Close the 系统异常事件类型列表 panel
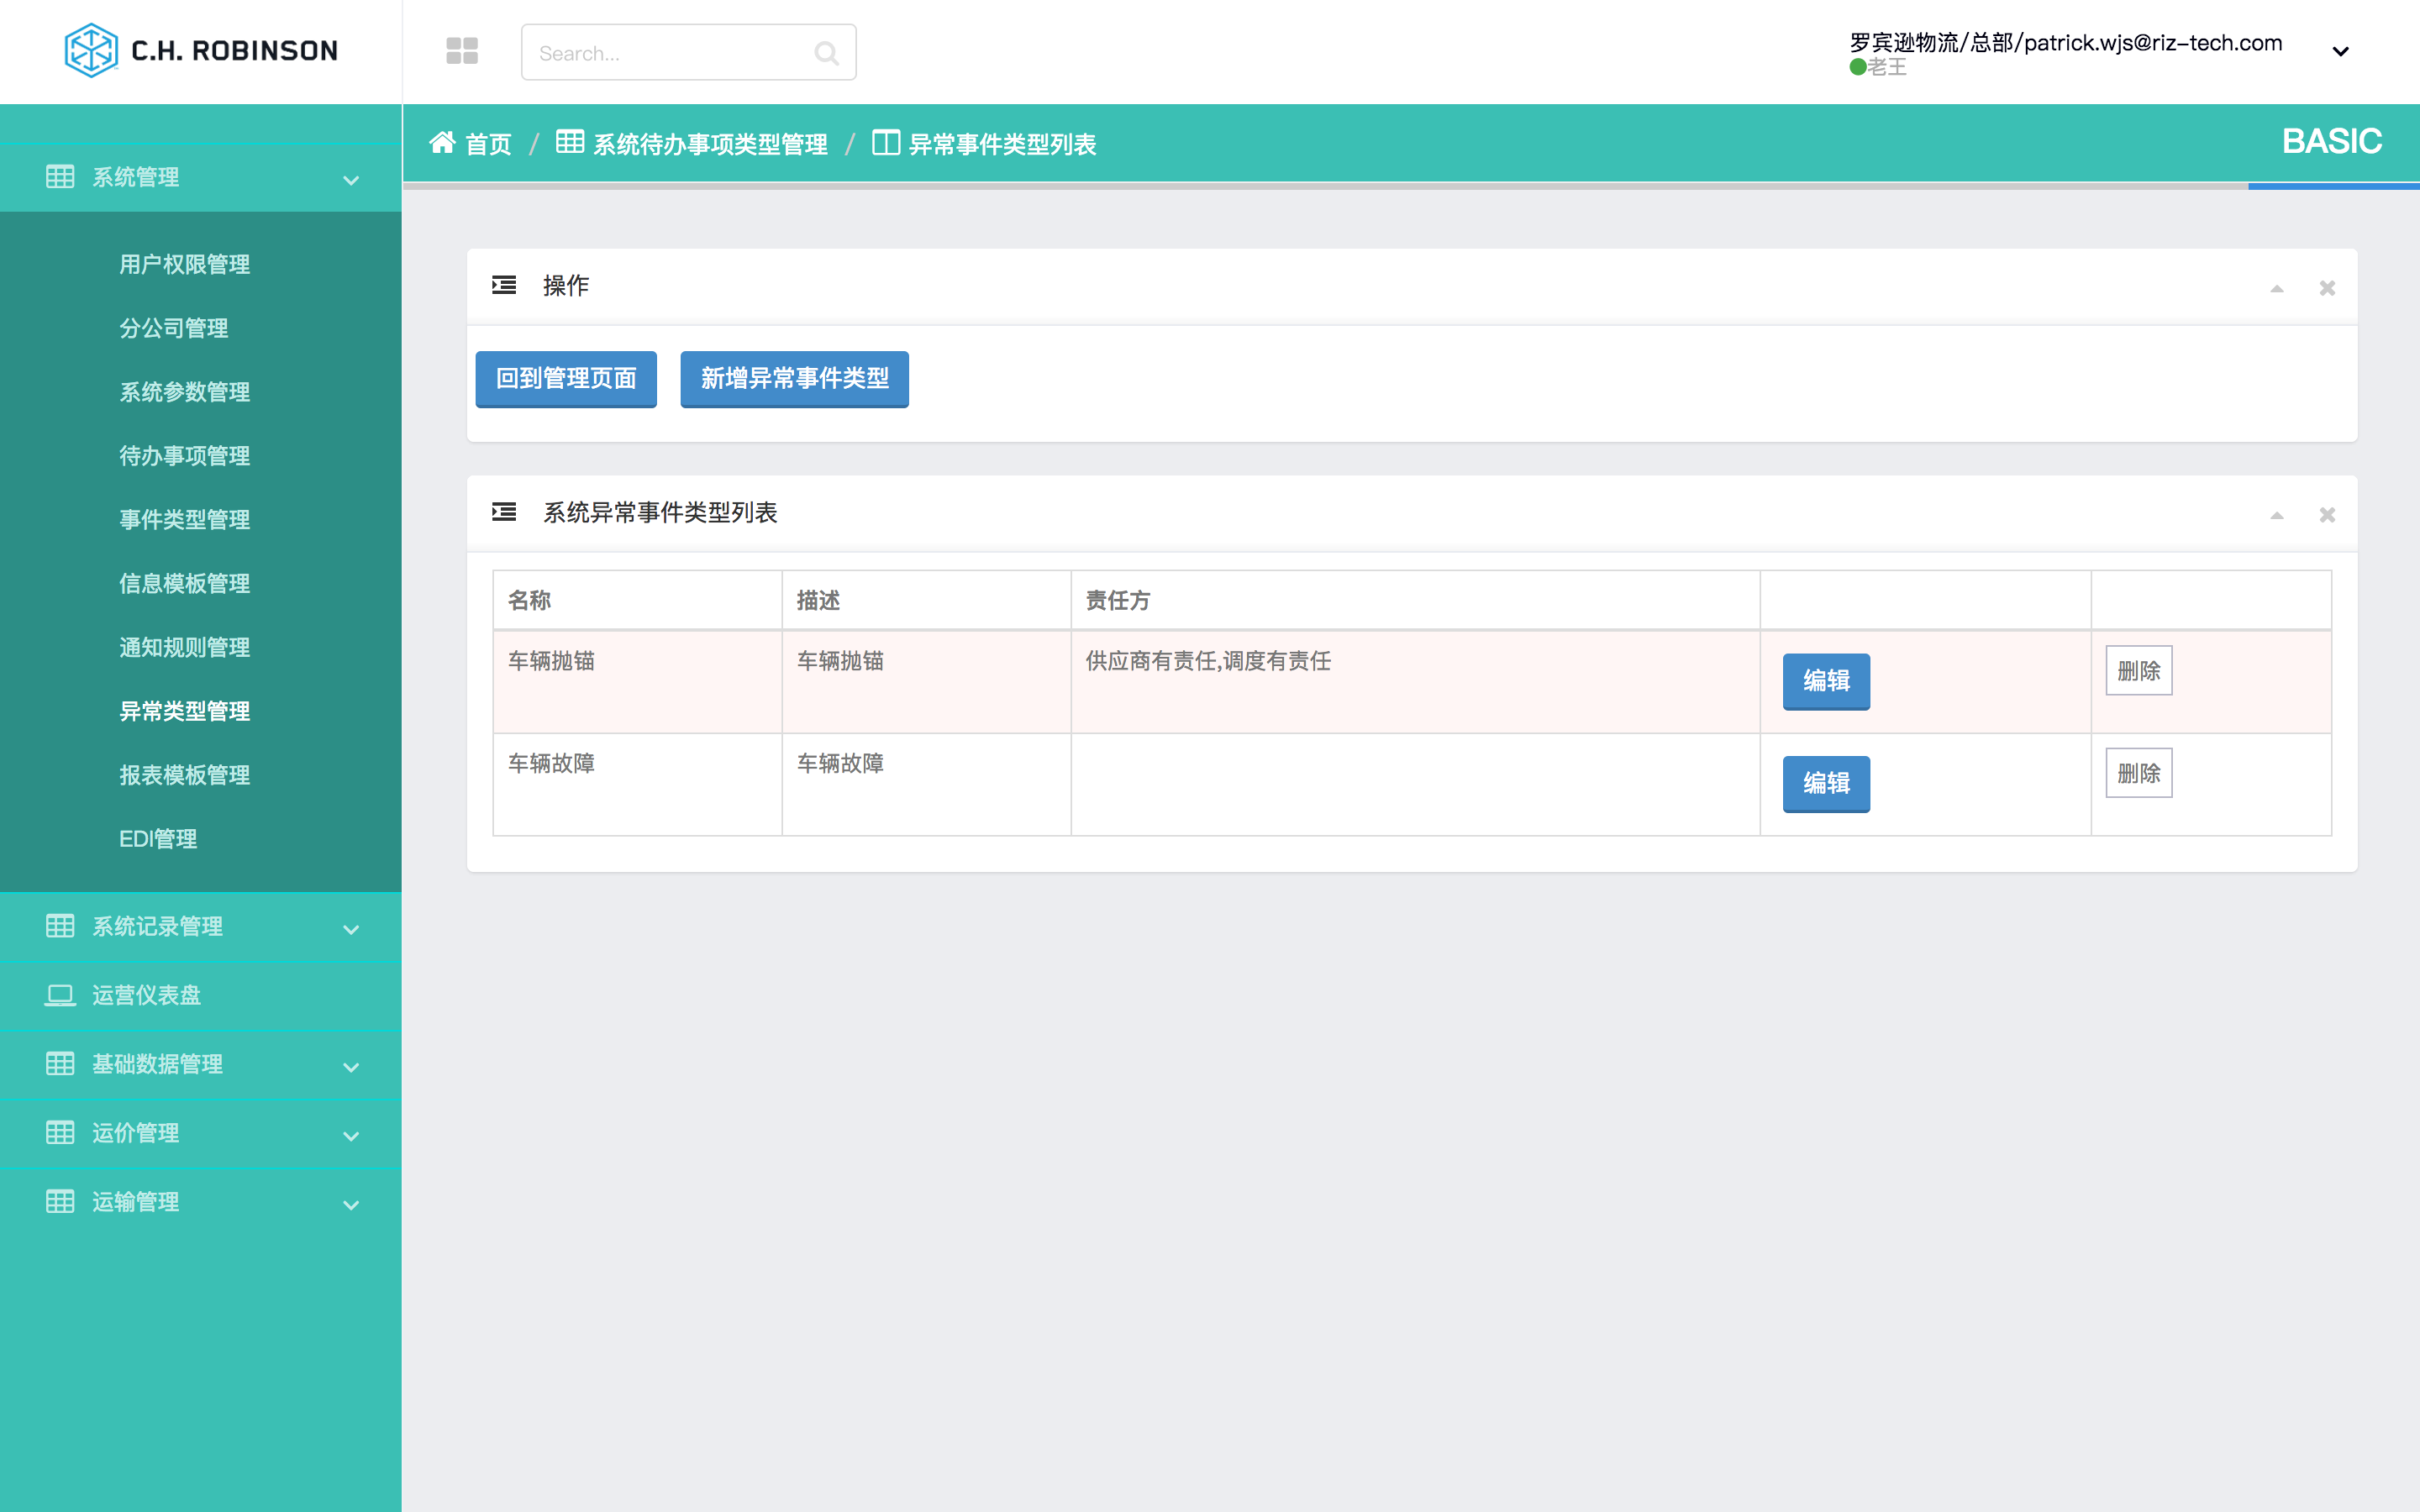The height and width of the screenshot is (1512, 2420). coord(2328,515)
